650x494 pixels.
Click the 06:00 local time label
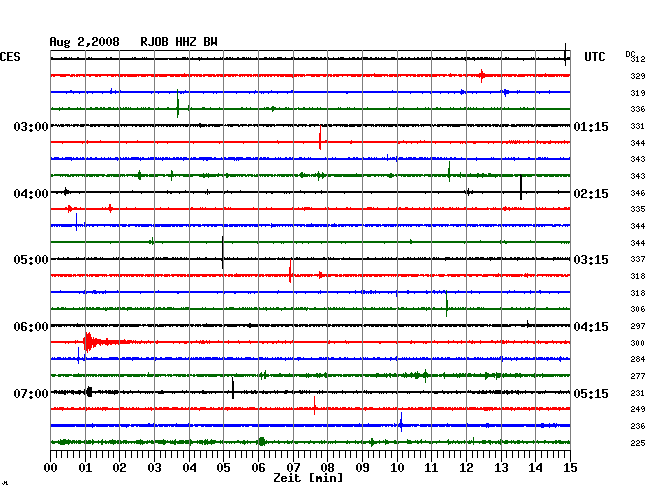[31, 327]
